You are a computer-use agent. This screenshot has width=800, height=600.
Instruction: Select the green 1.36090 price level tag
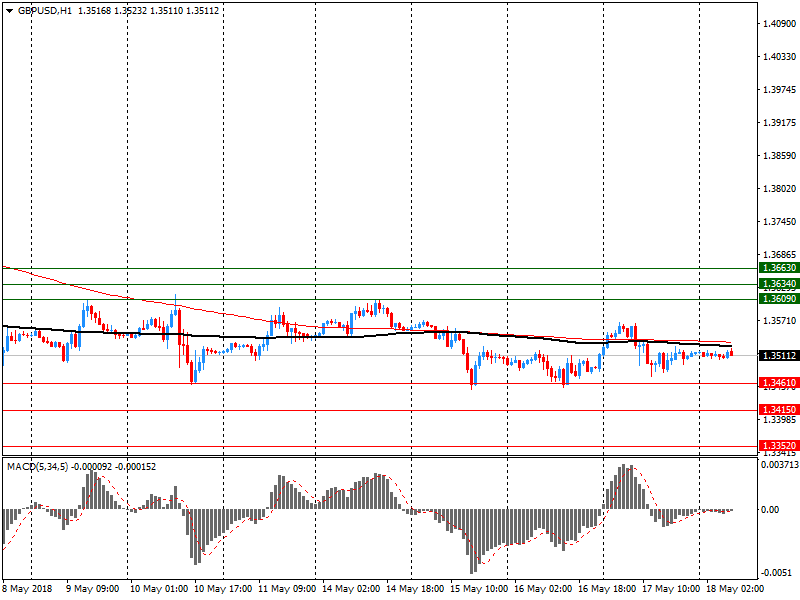(x=779, y=299)
